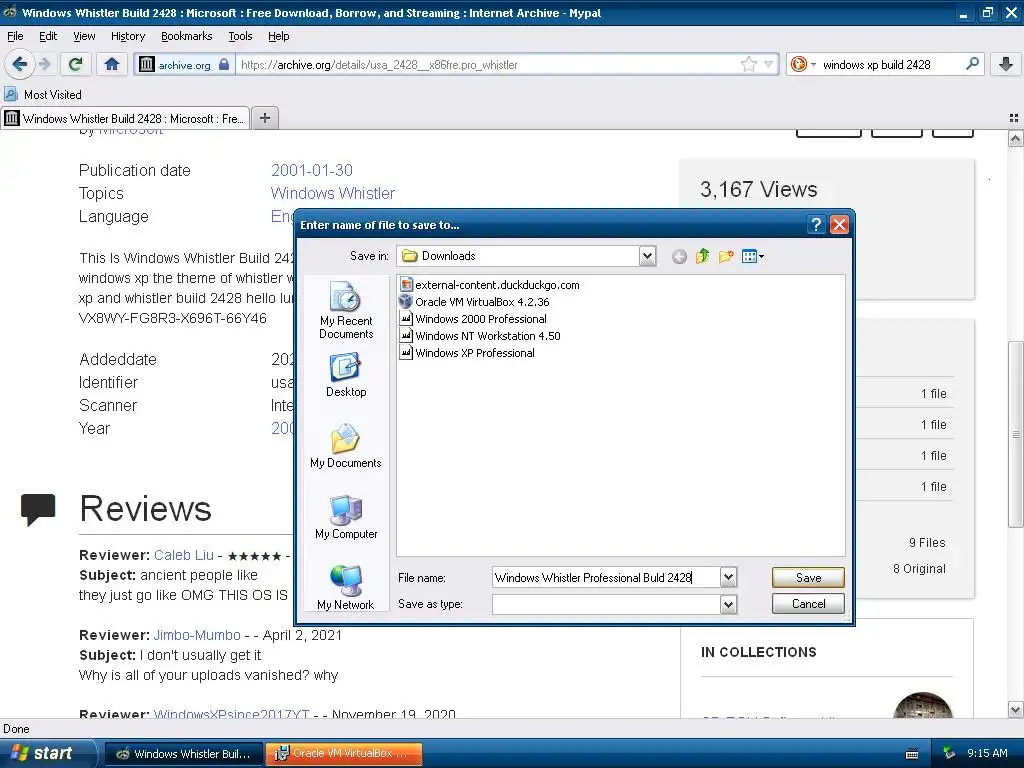The width and height of the screenshot is (1024, 768).
Task: Go back with the browser Back arrow
Action: 19,64
